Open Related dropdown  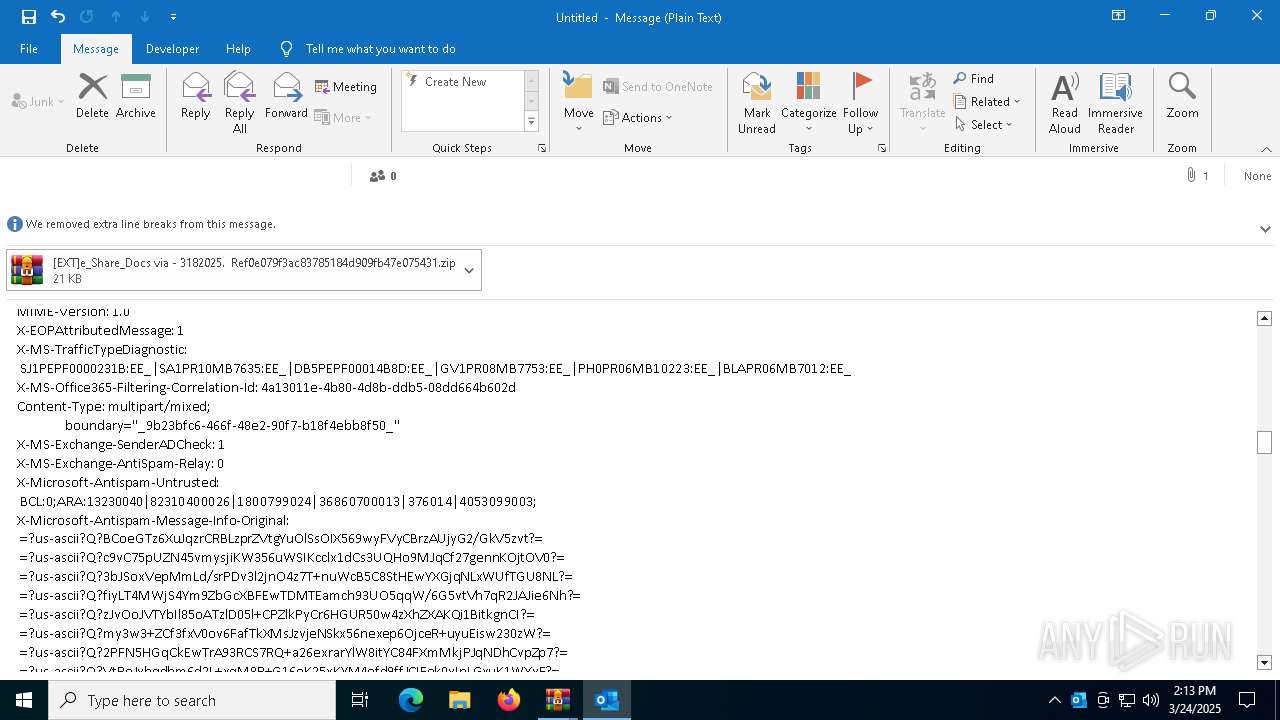coord(987,102)
